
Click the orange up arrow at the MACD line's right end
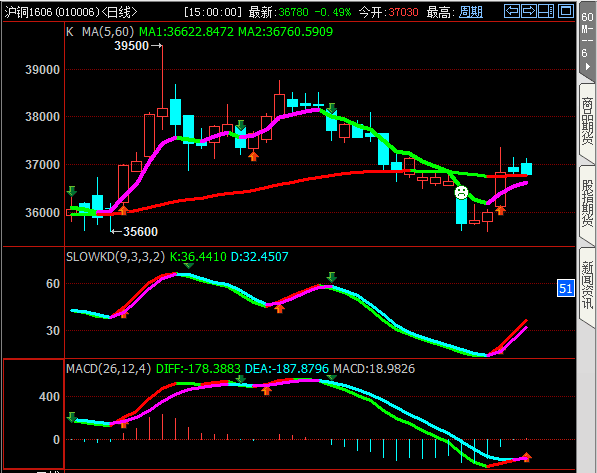[527, 457]
